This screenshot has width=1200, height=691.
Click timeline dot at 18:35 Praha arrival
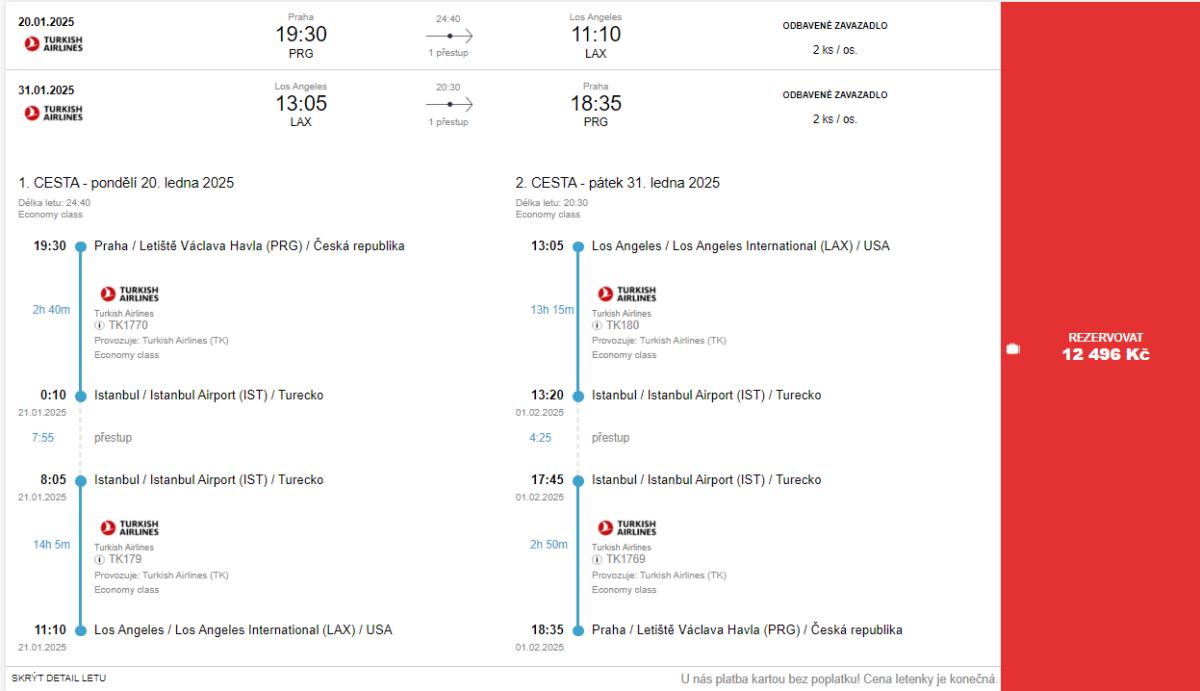pos(578,630)
